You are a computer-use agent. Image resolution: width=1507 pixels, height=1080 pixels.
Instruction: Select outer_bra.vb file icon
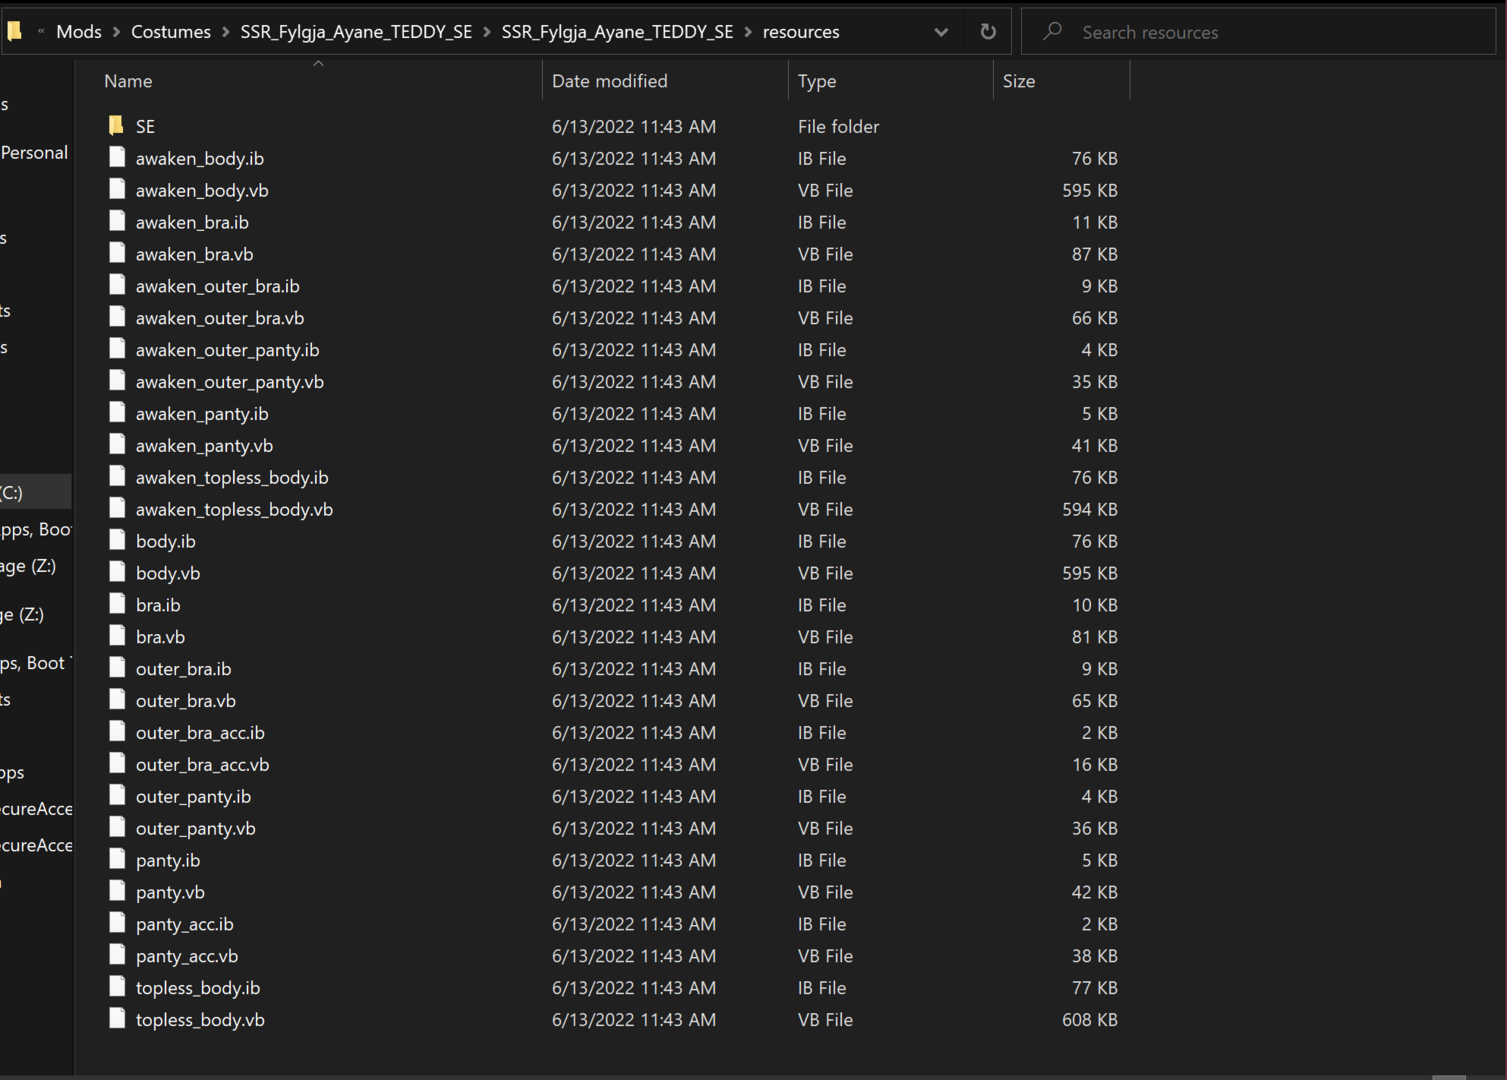117,700
